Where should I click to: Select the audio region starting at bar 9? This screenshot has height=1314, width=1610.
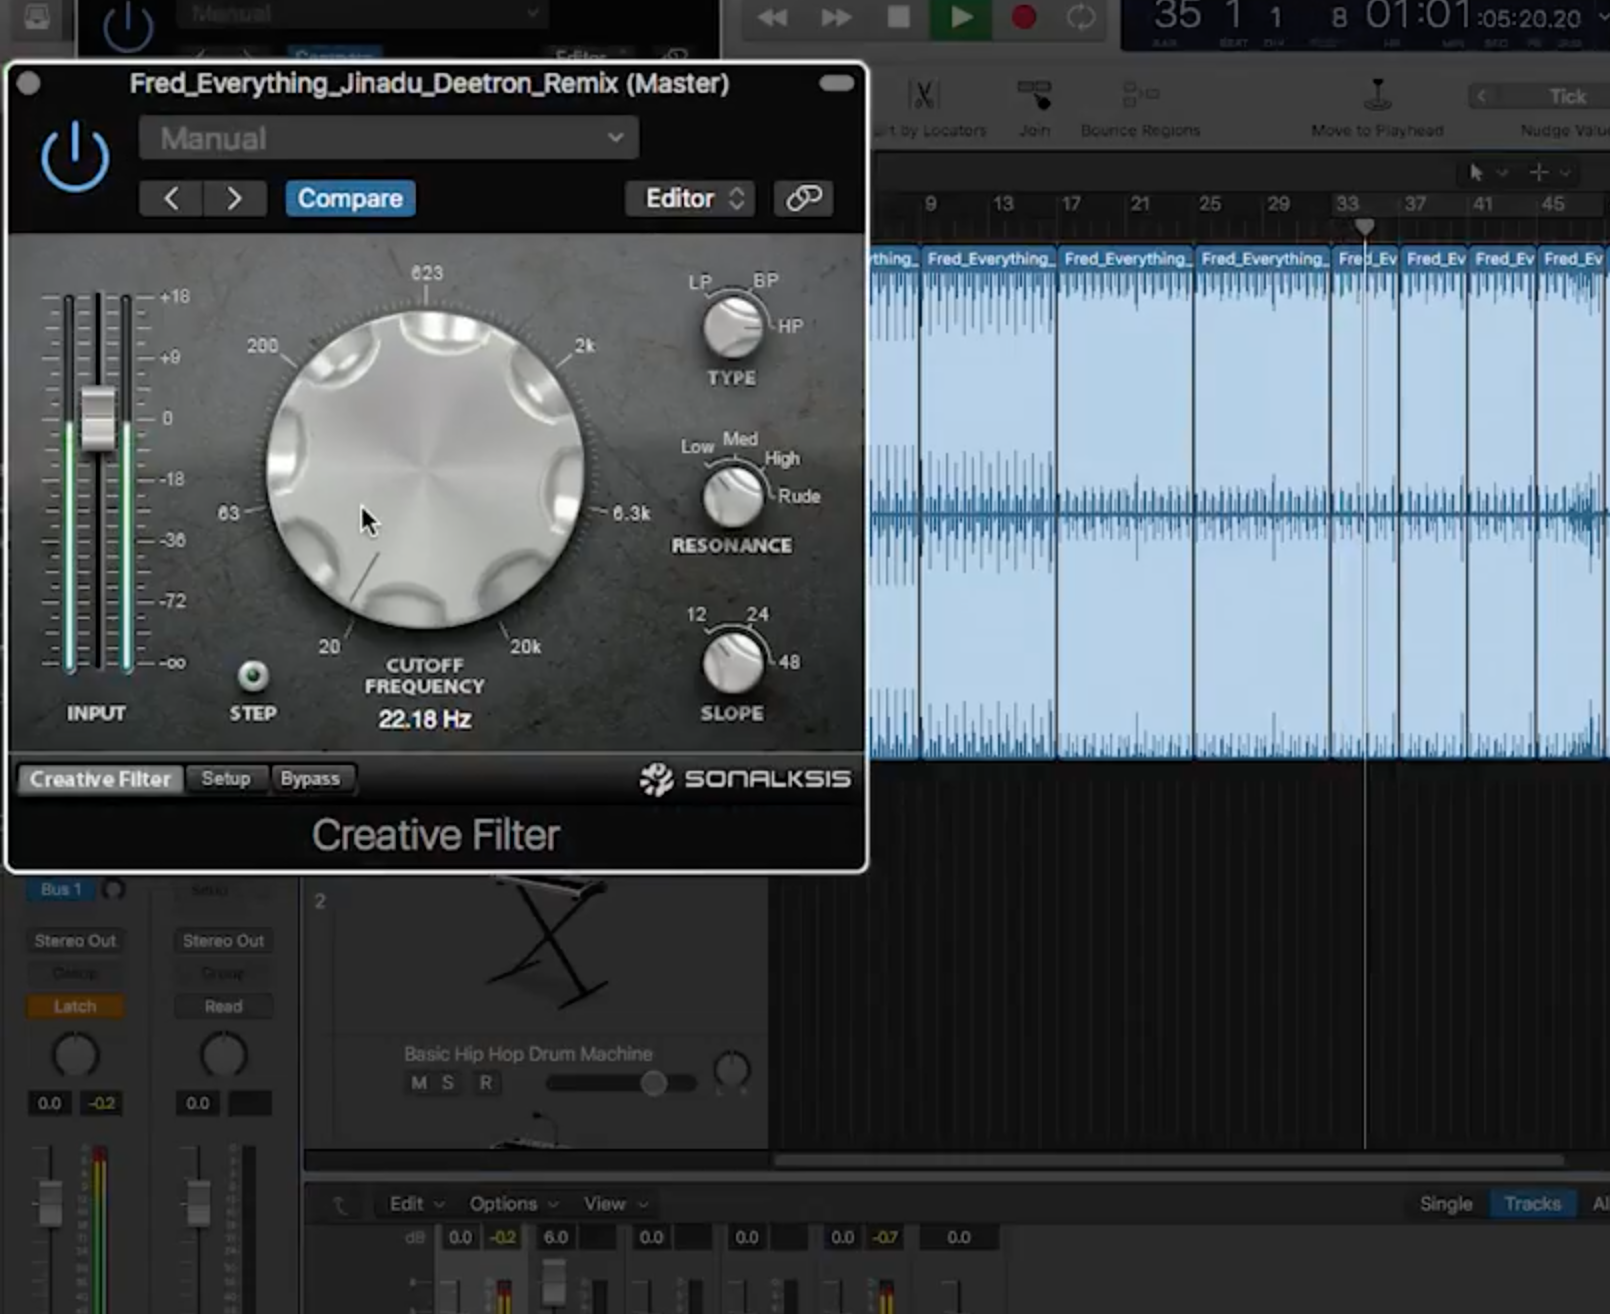988,500
